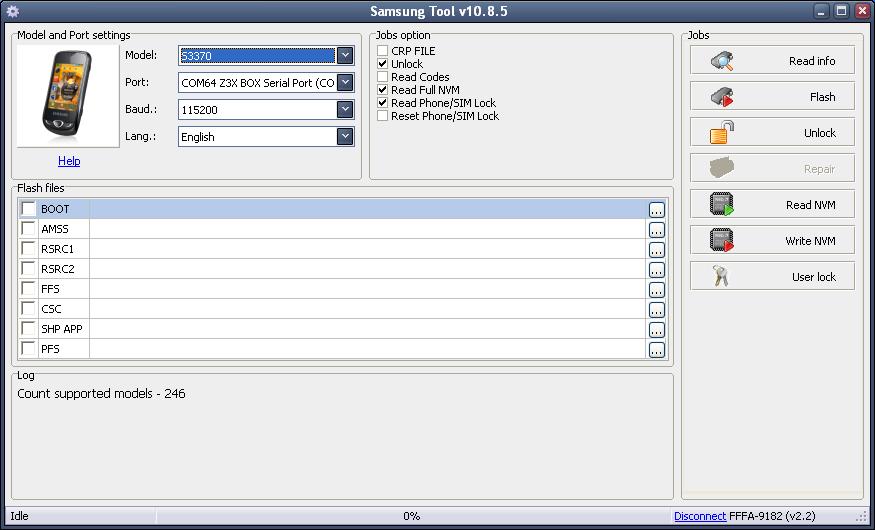This screenshot has width=875, height=530.
Task: Browse file for CSC row
Action: [x=657, y=310]
